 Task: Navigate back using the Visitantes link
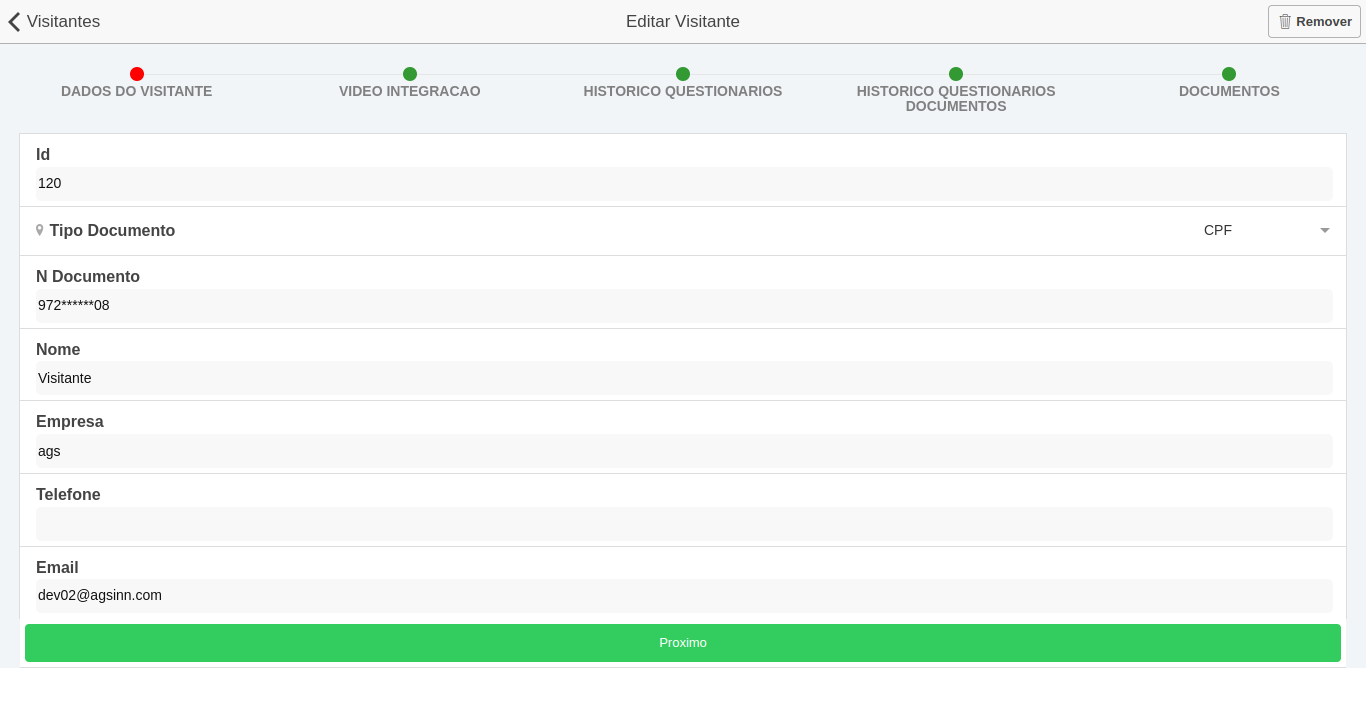coord(62,21)
